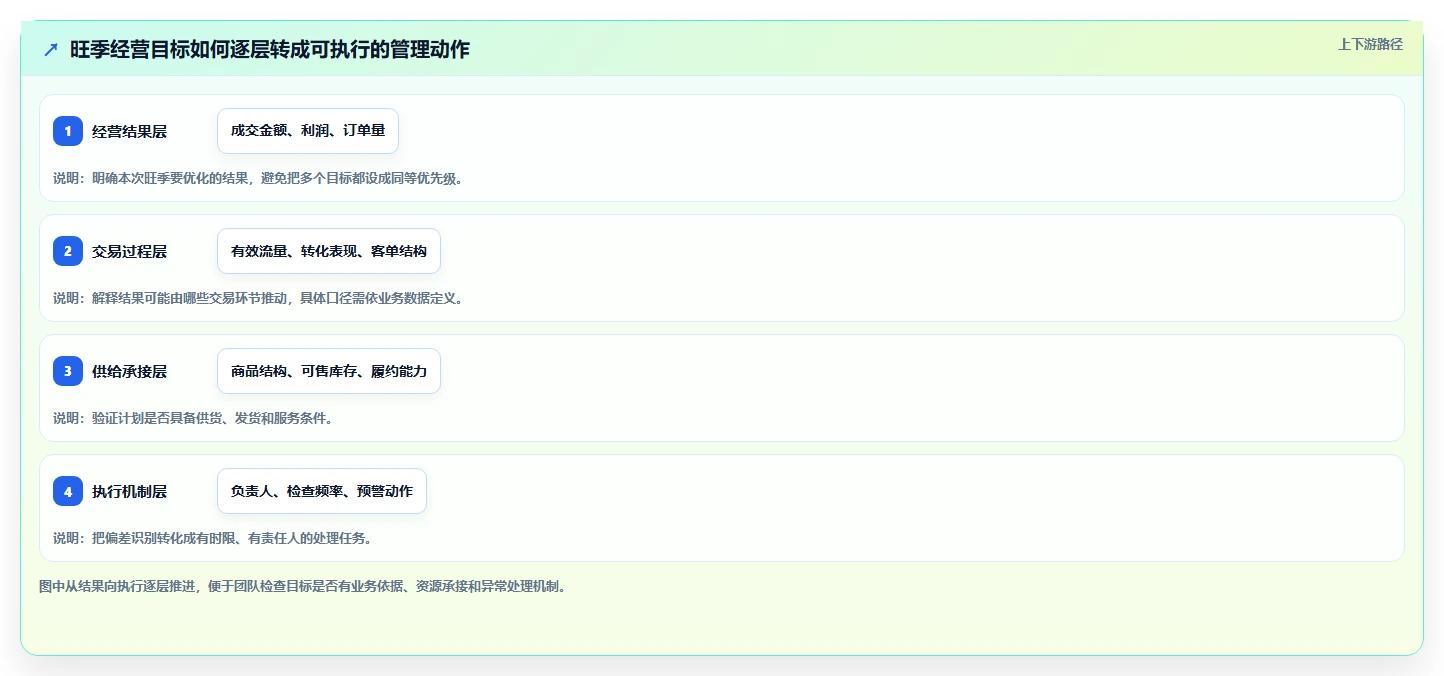Click the number 3 badge of 供给承接层
This screenshot has width=1444, height=676.
point(68,371)
